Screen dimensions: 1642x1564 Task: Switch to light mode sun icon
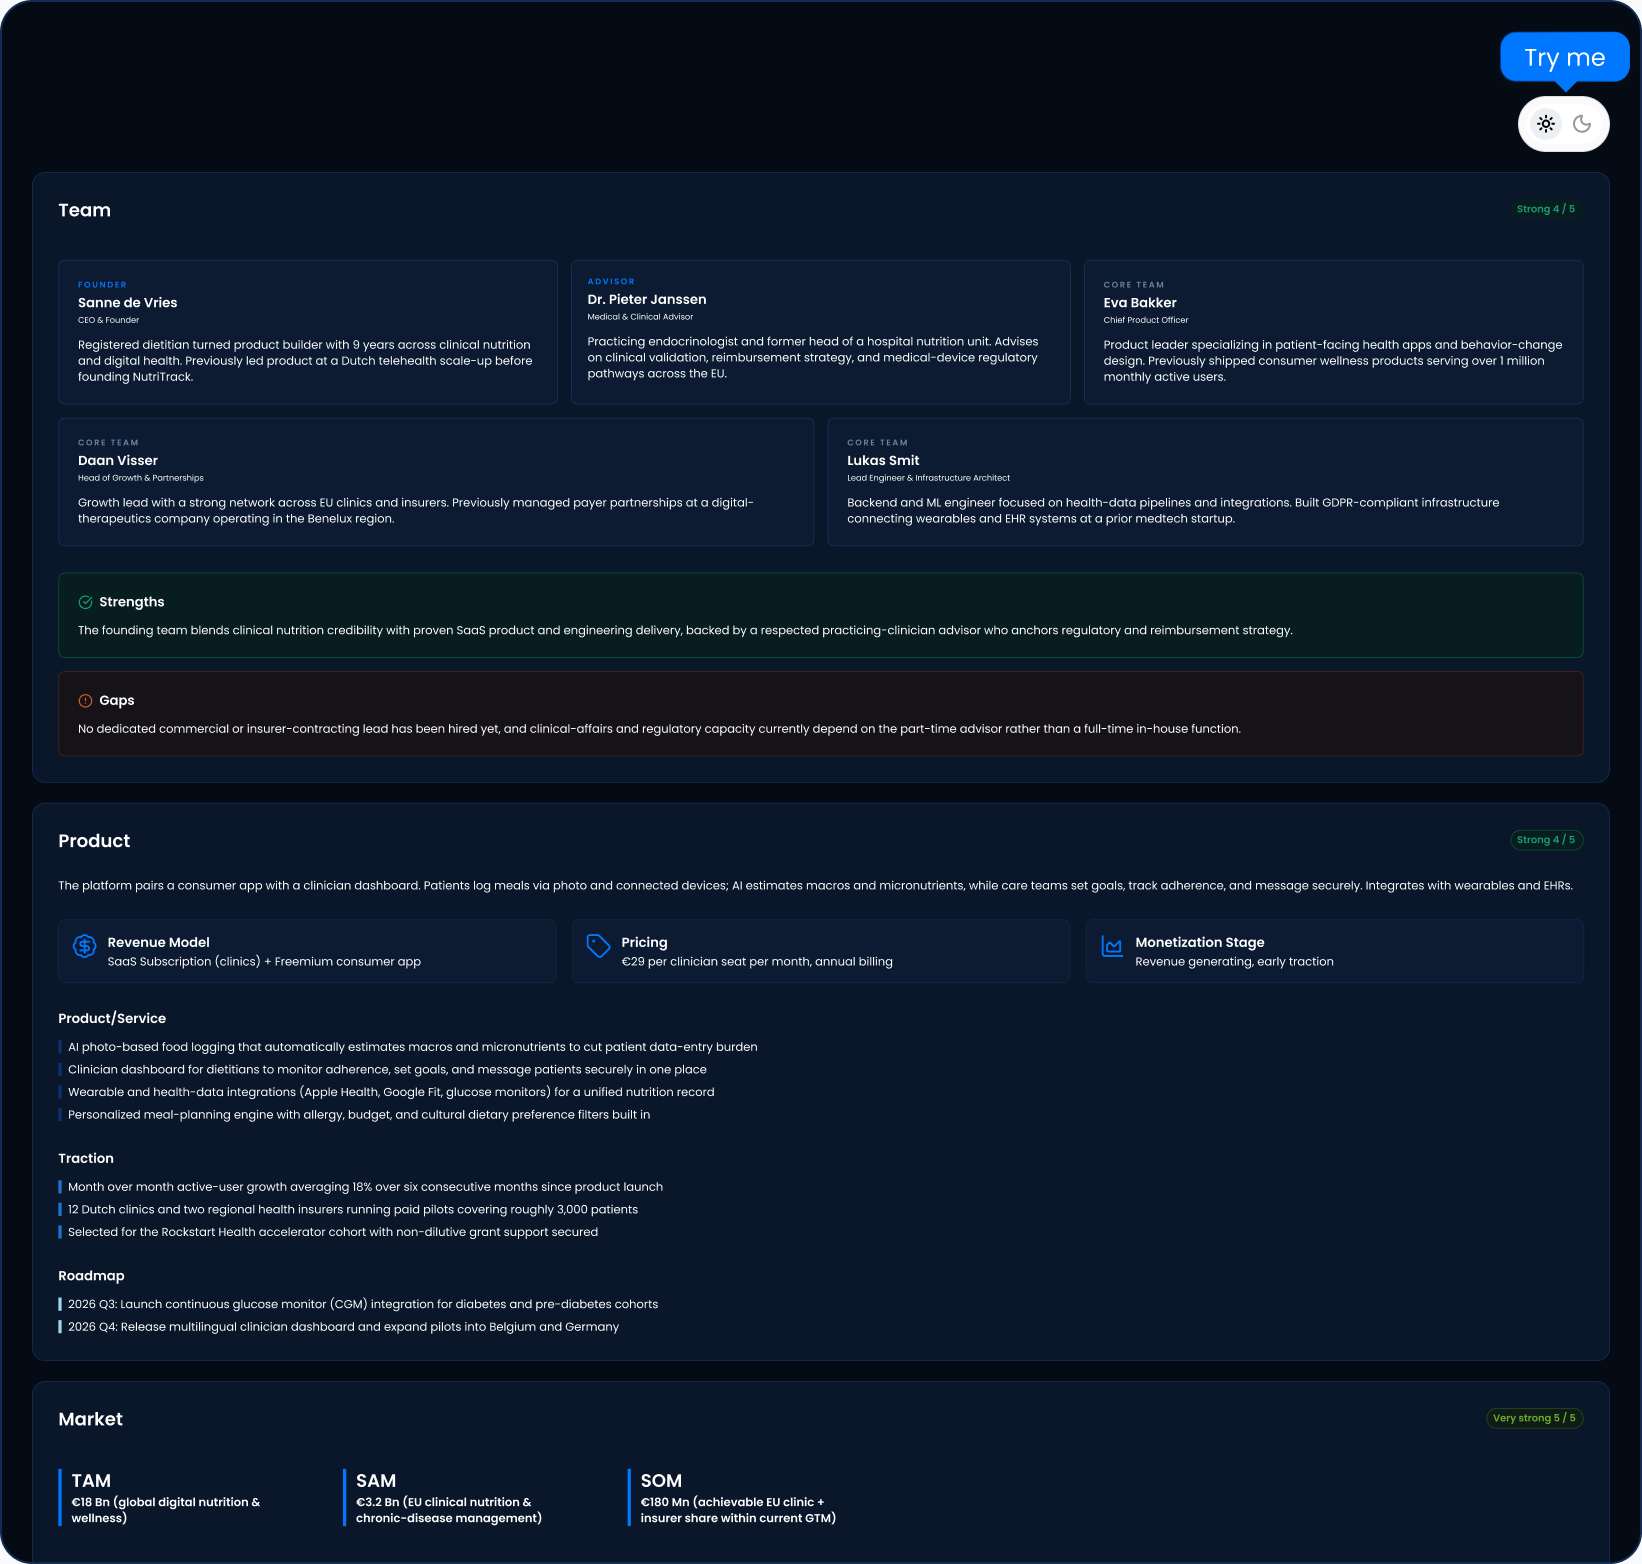pyautogui.click(x=1546, y=124)
